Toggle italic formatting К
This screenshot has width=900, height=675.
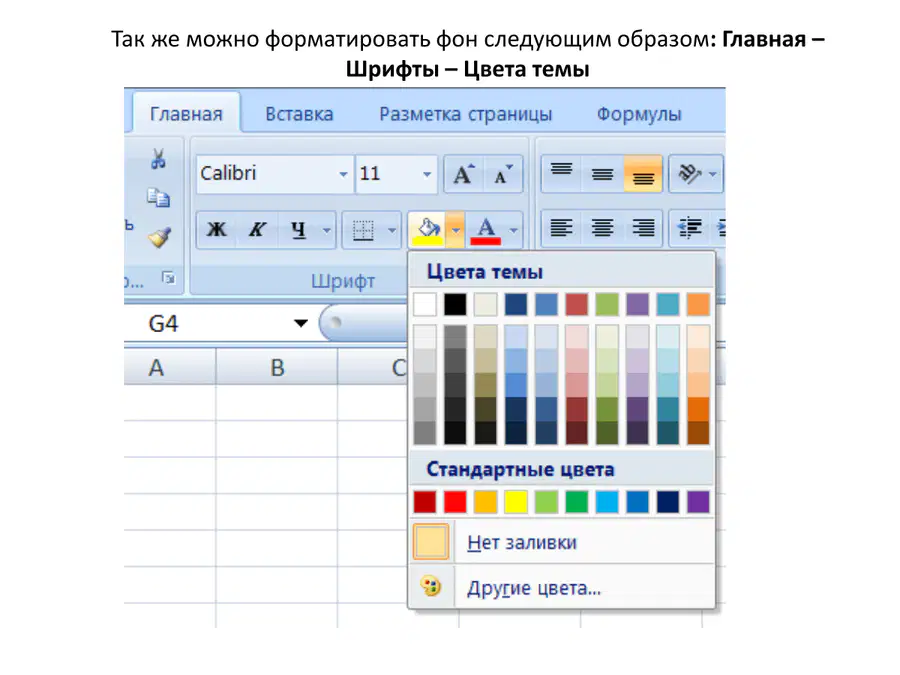257,230
